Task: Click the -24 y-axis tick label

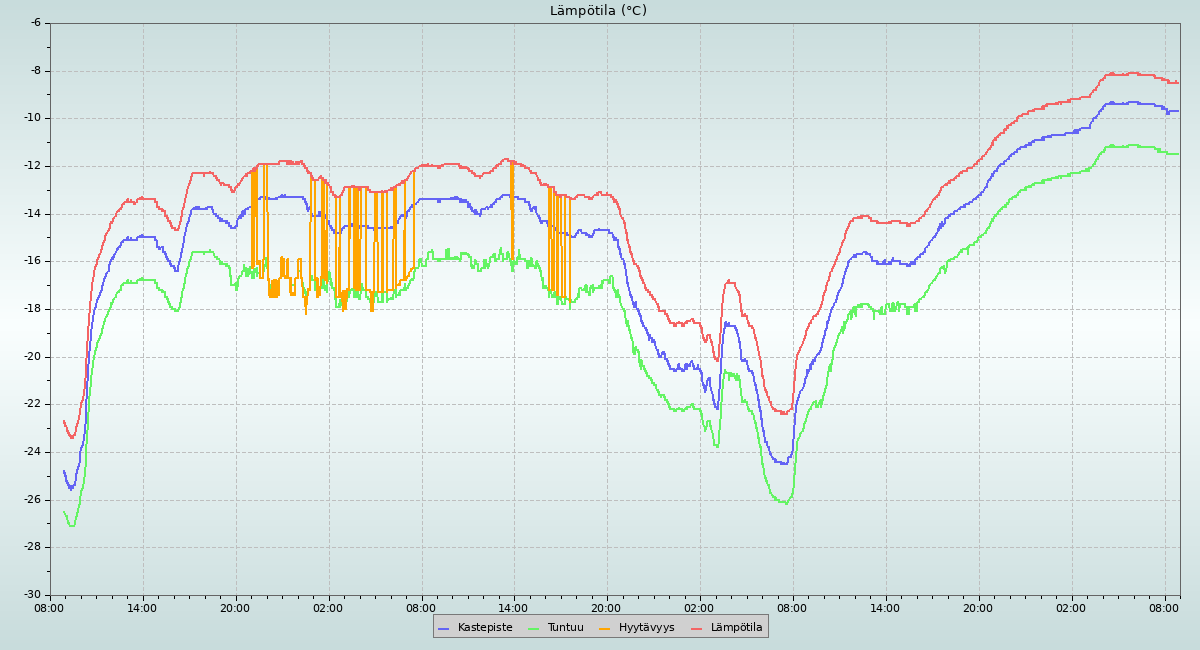Action: [x=32, y=451]
